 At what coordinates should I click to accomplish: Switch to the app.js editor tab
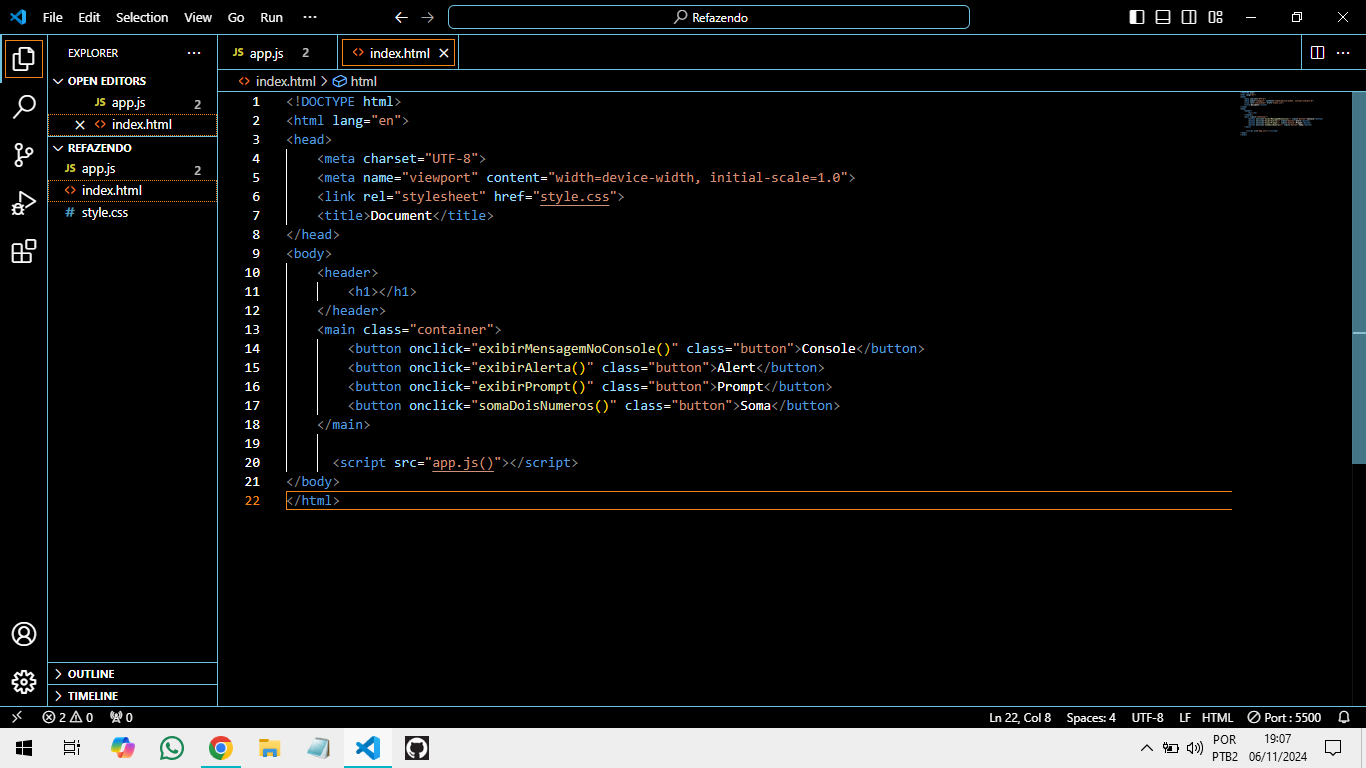(278, 53)
